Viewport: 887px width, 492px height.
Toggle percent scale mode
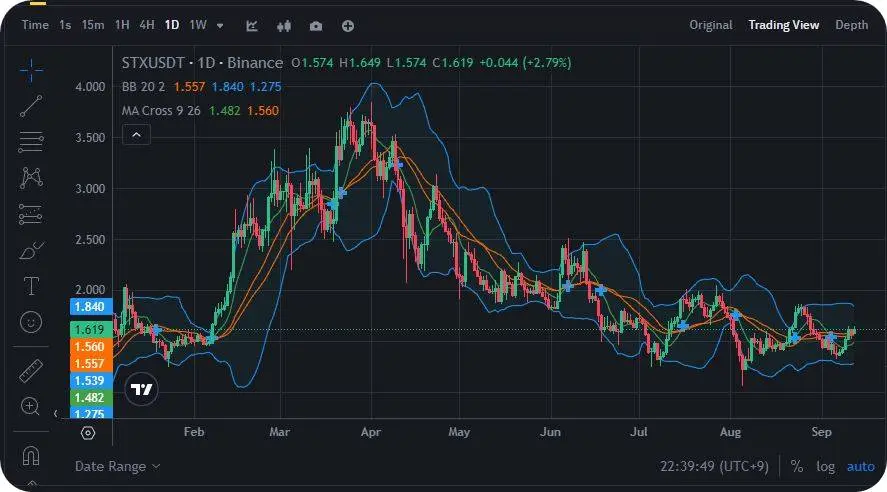point(796,467)
